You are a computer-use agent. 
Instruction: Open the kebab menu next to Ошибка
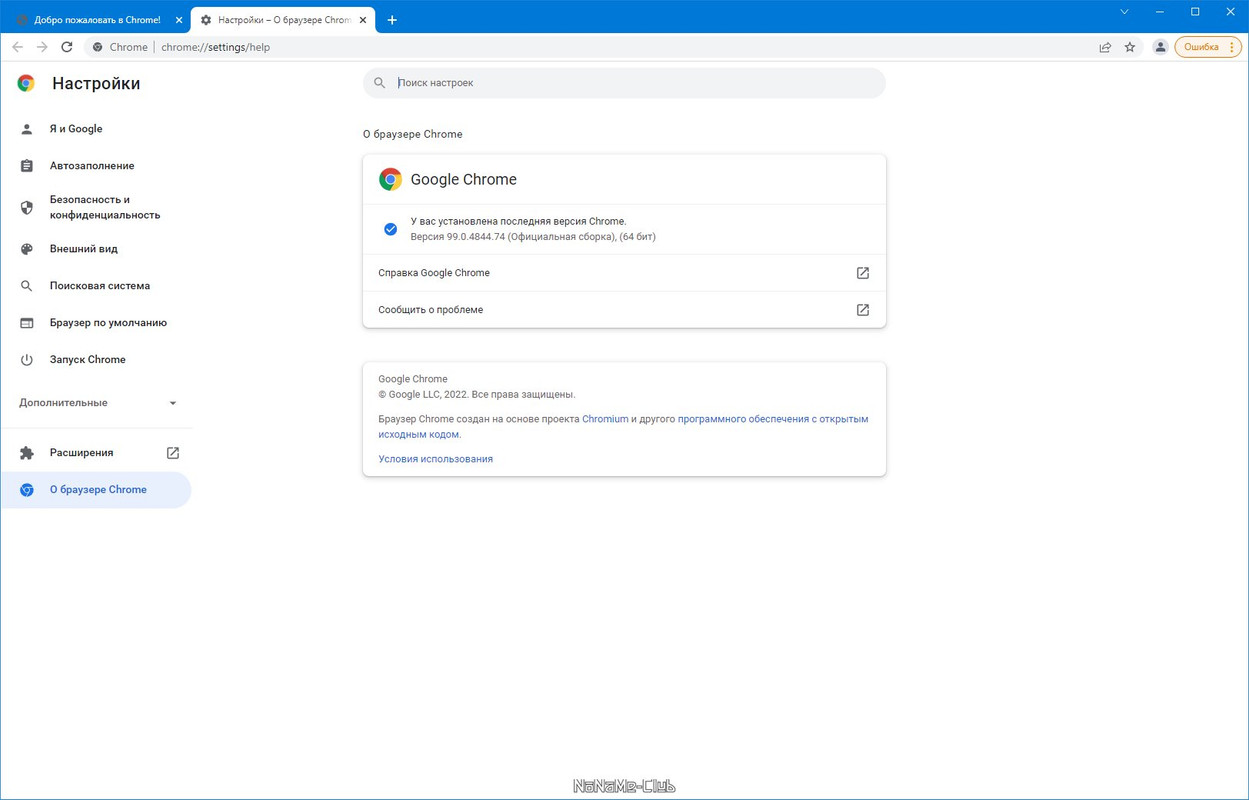tap(1232, 46)
